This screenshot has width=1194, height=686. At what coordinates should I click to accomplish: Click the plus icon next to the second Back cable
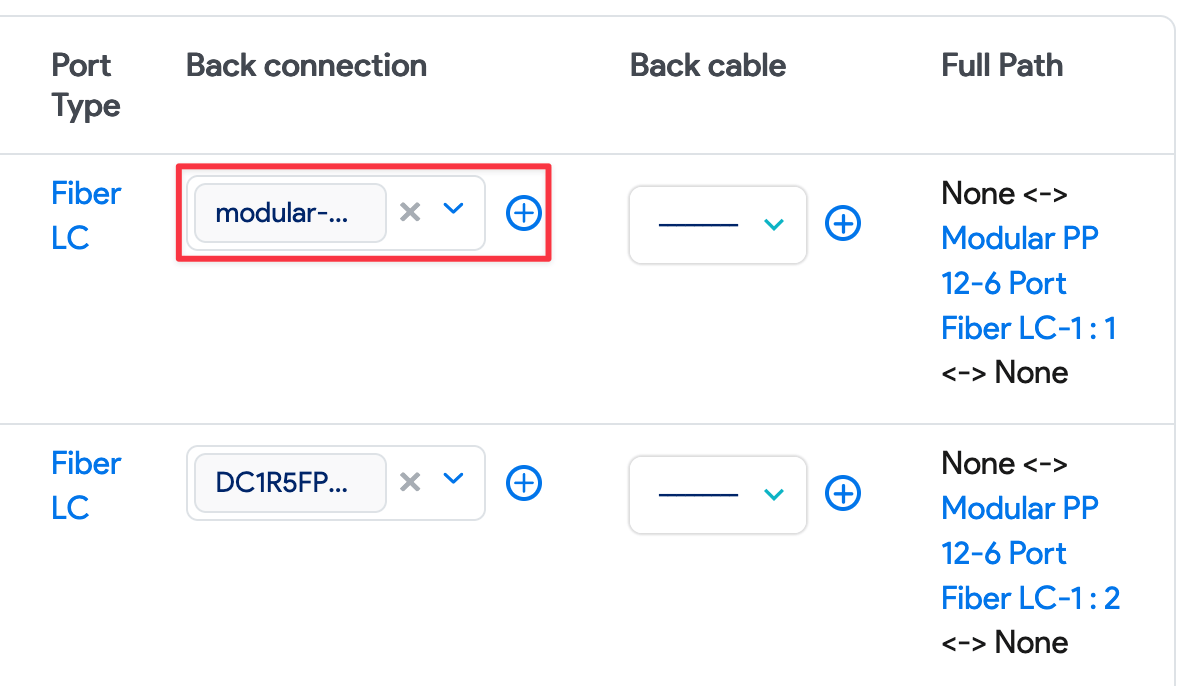[x=843, y=493]
